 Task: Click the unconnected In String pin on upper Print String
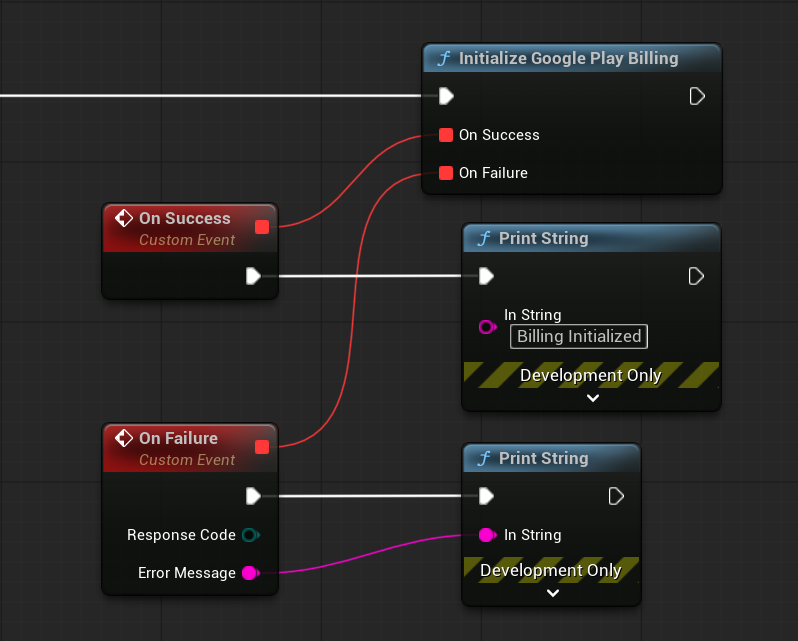(x=488, y=327)
